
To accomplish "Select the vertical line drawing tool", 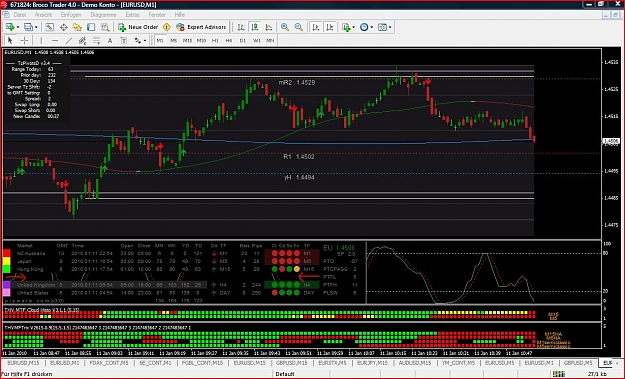I will click(x=41, y=40).
